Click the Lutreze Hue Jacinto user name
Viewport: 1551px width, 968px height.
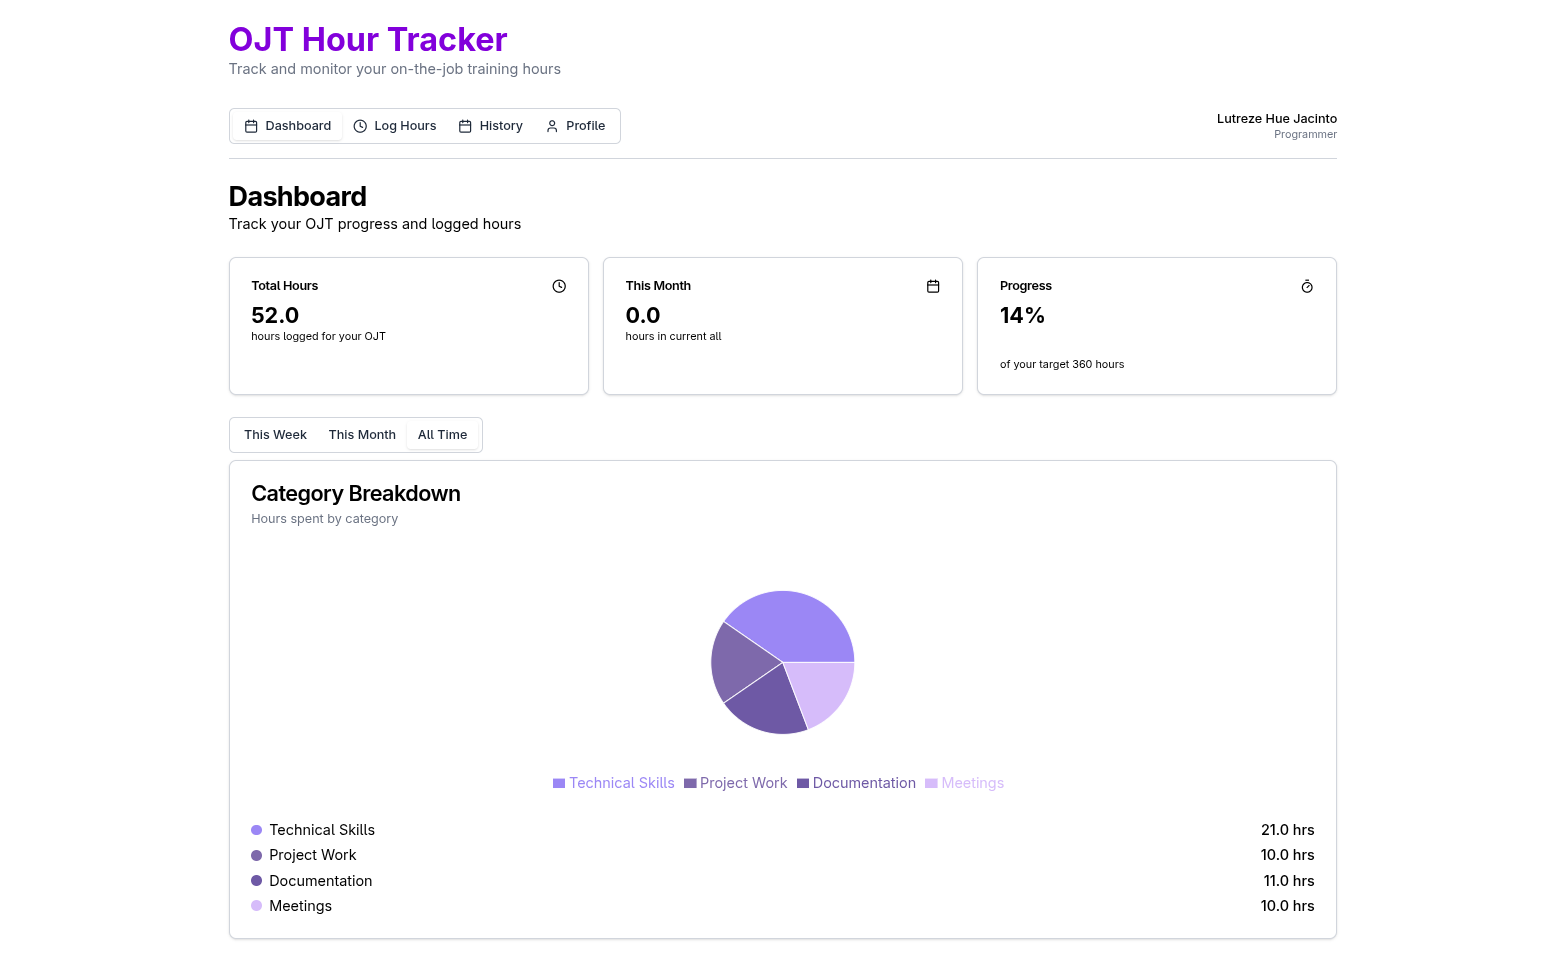tap(1276, 119)
